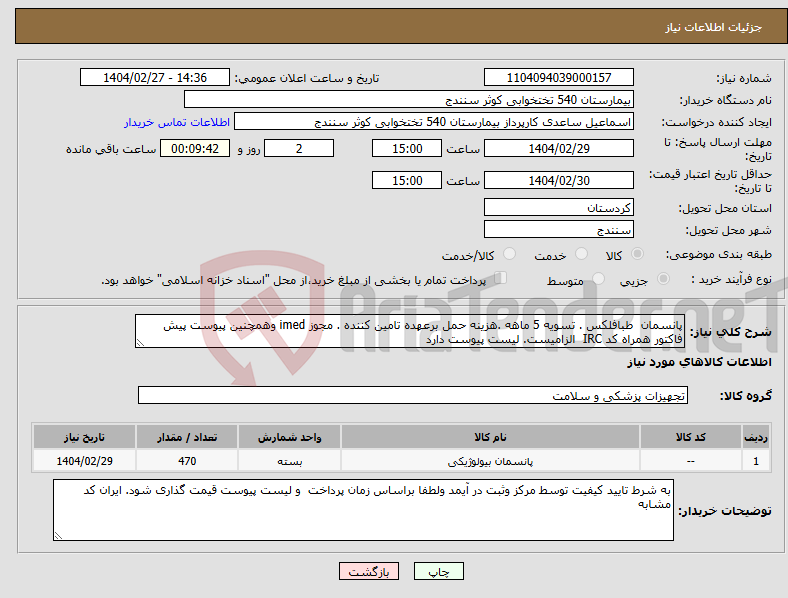Click the تعداد / مقدار column header
Viewport: 788px width, 598px height.
coord(187,437)
